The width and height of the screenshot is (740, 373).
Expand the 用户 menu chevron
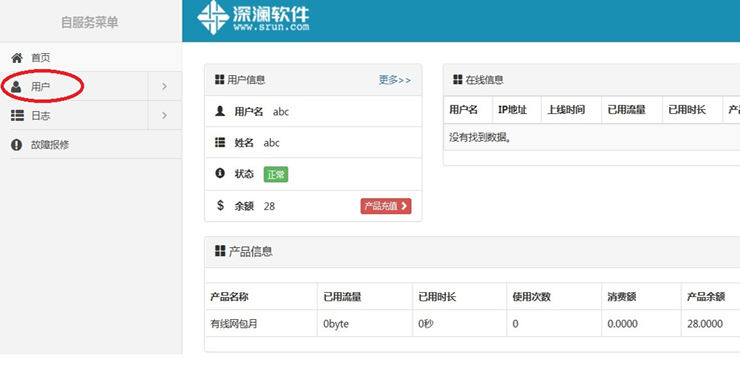pos(164,86)
